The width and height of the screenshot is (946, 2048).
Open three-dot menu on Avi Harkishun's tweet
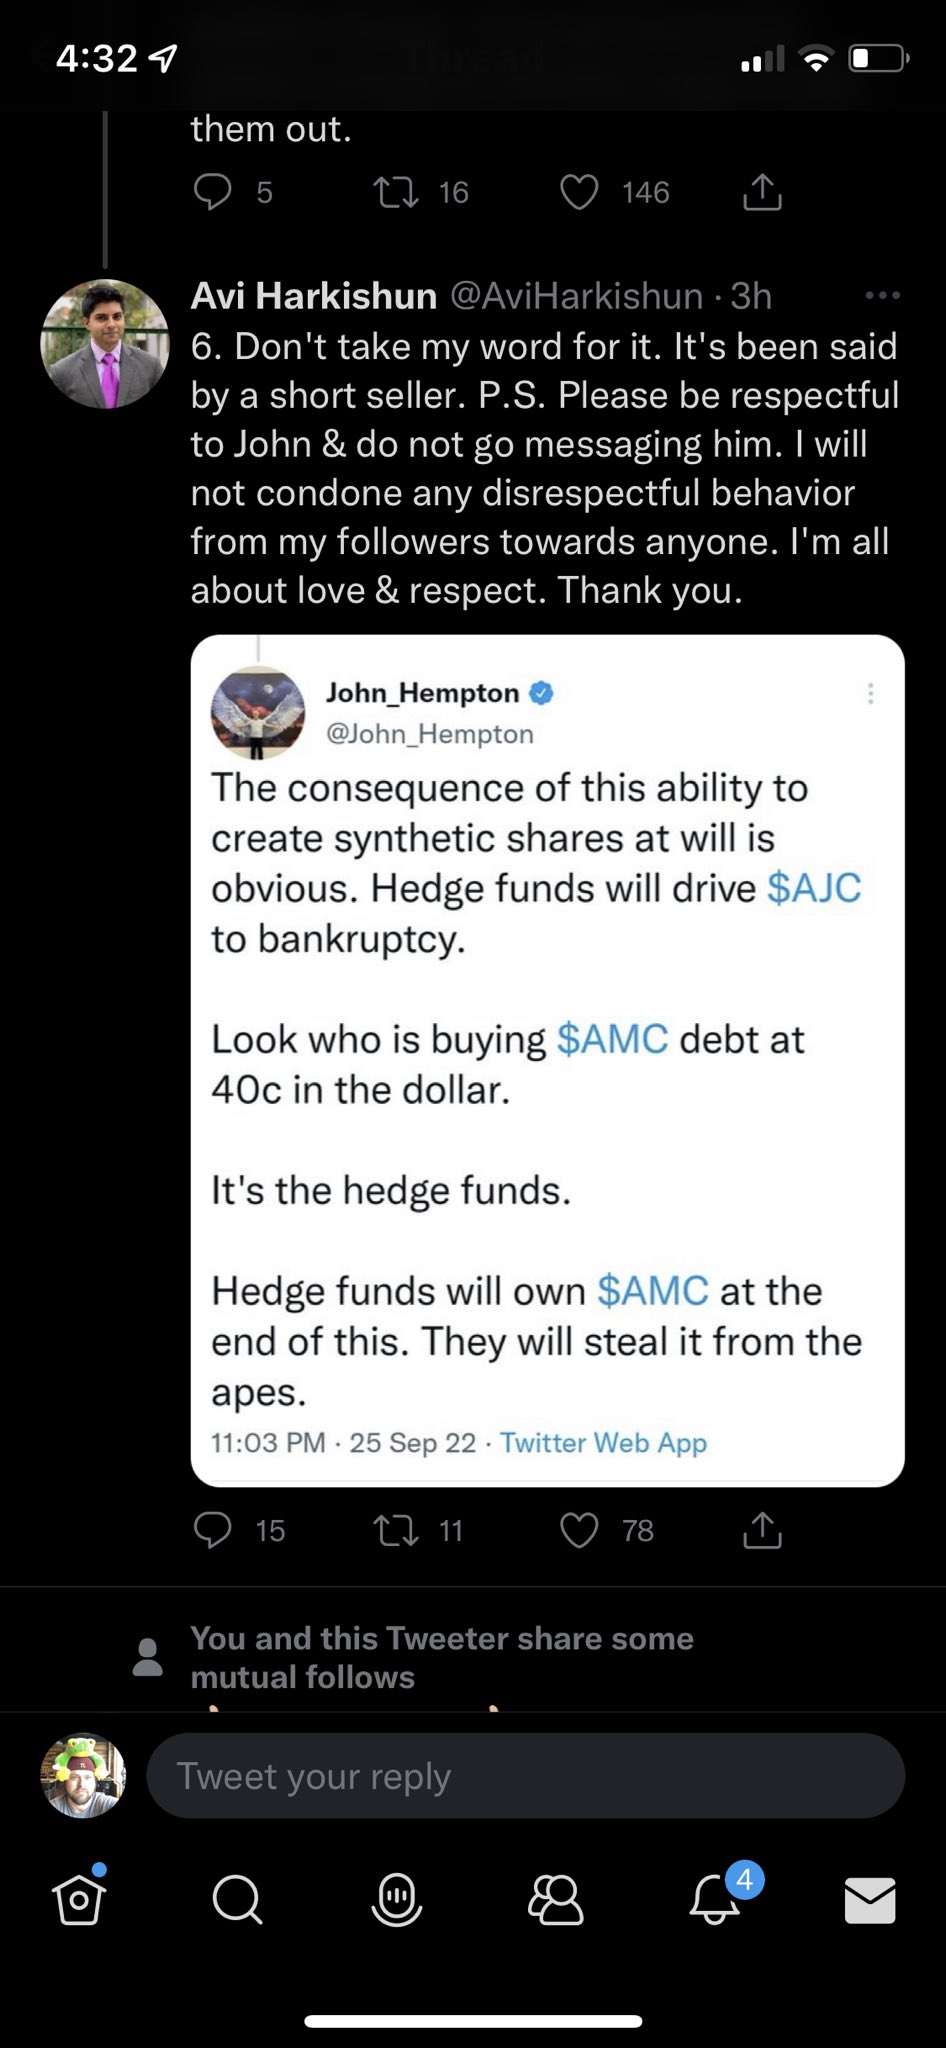coord(882,296)
